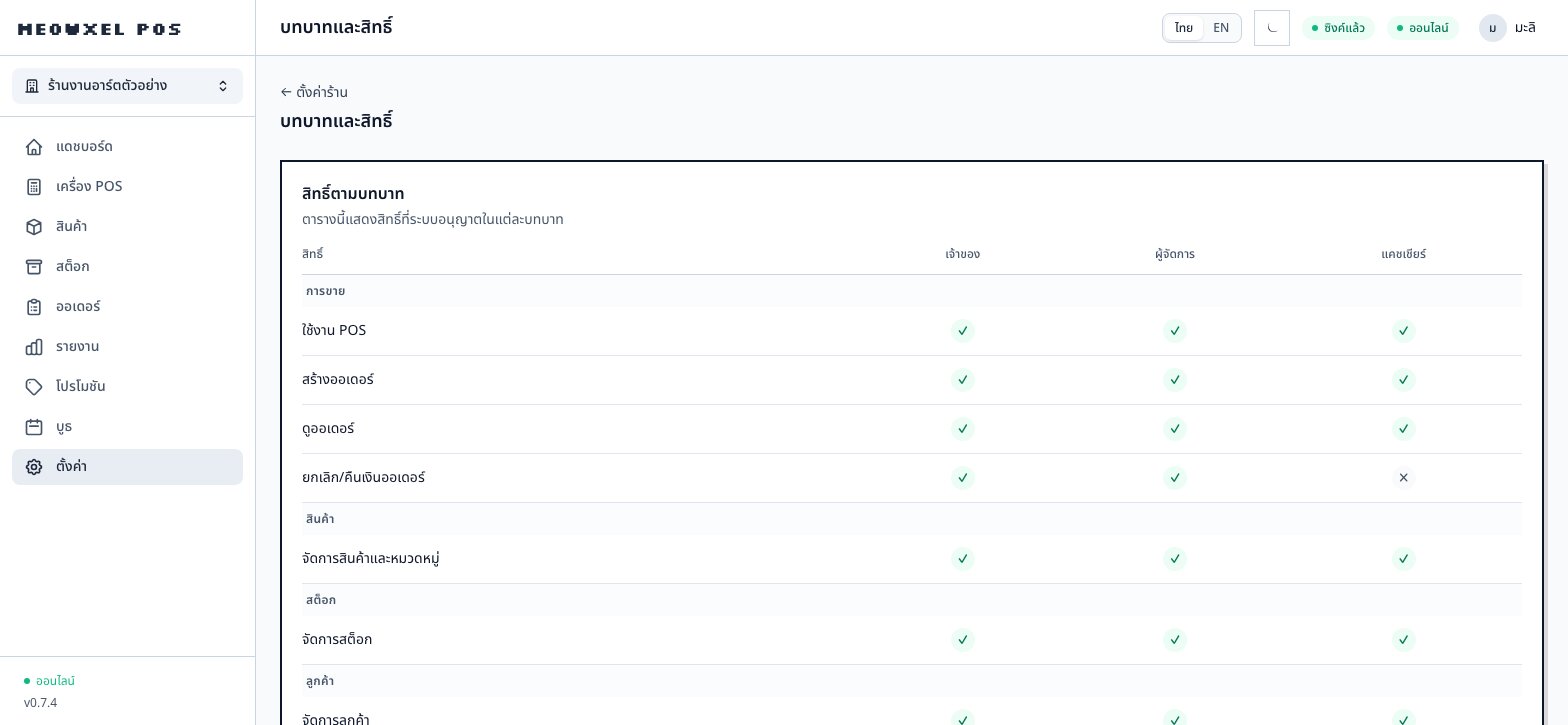This screenshot has height=725, width=1568.
Task: Click cashier checkmark for ใช้งาน POS
Action: click(1403, 331)
